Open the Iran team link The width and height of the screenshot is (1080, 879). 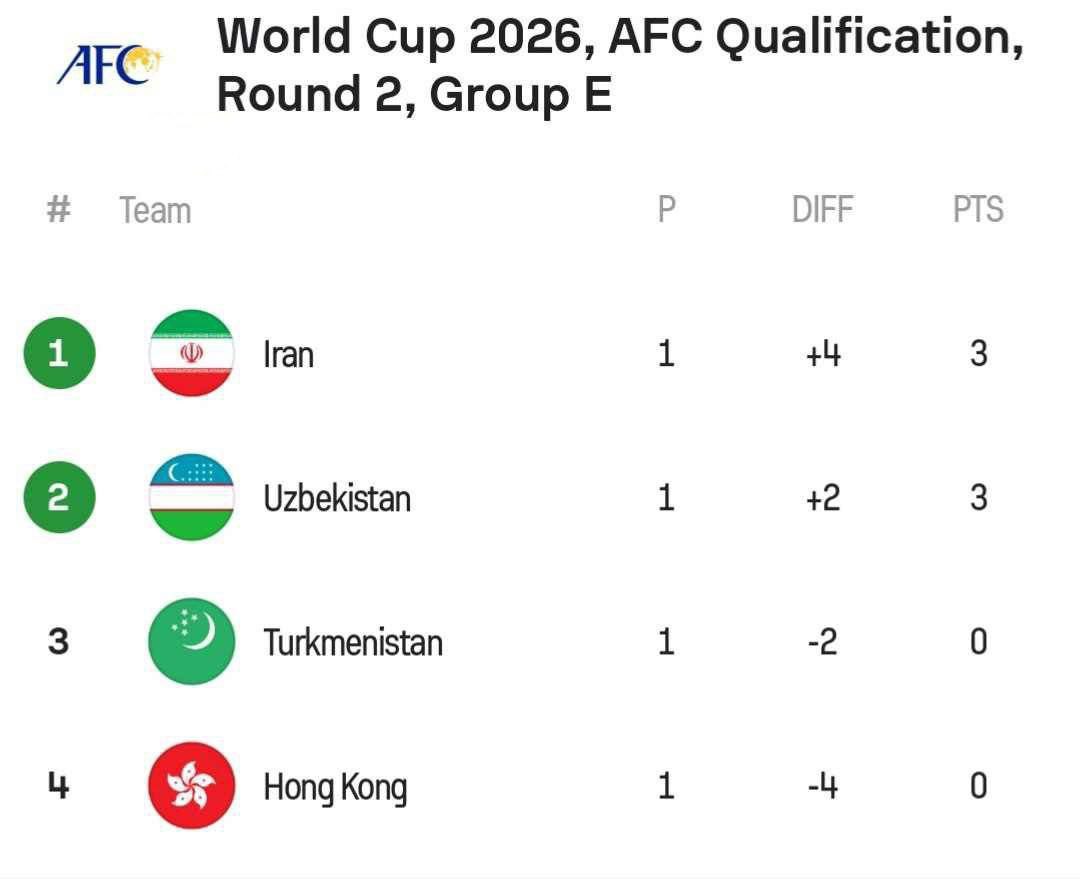click(x=288, y=354)
